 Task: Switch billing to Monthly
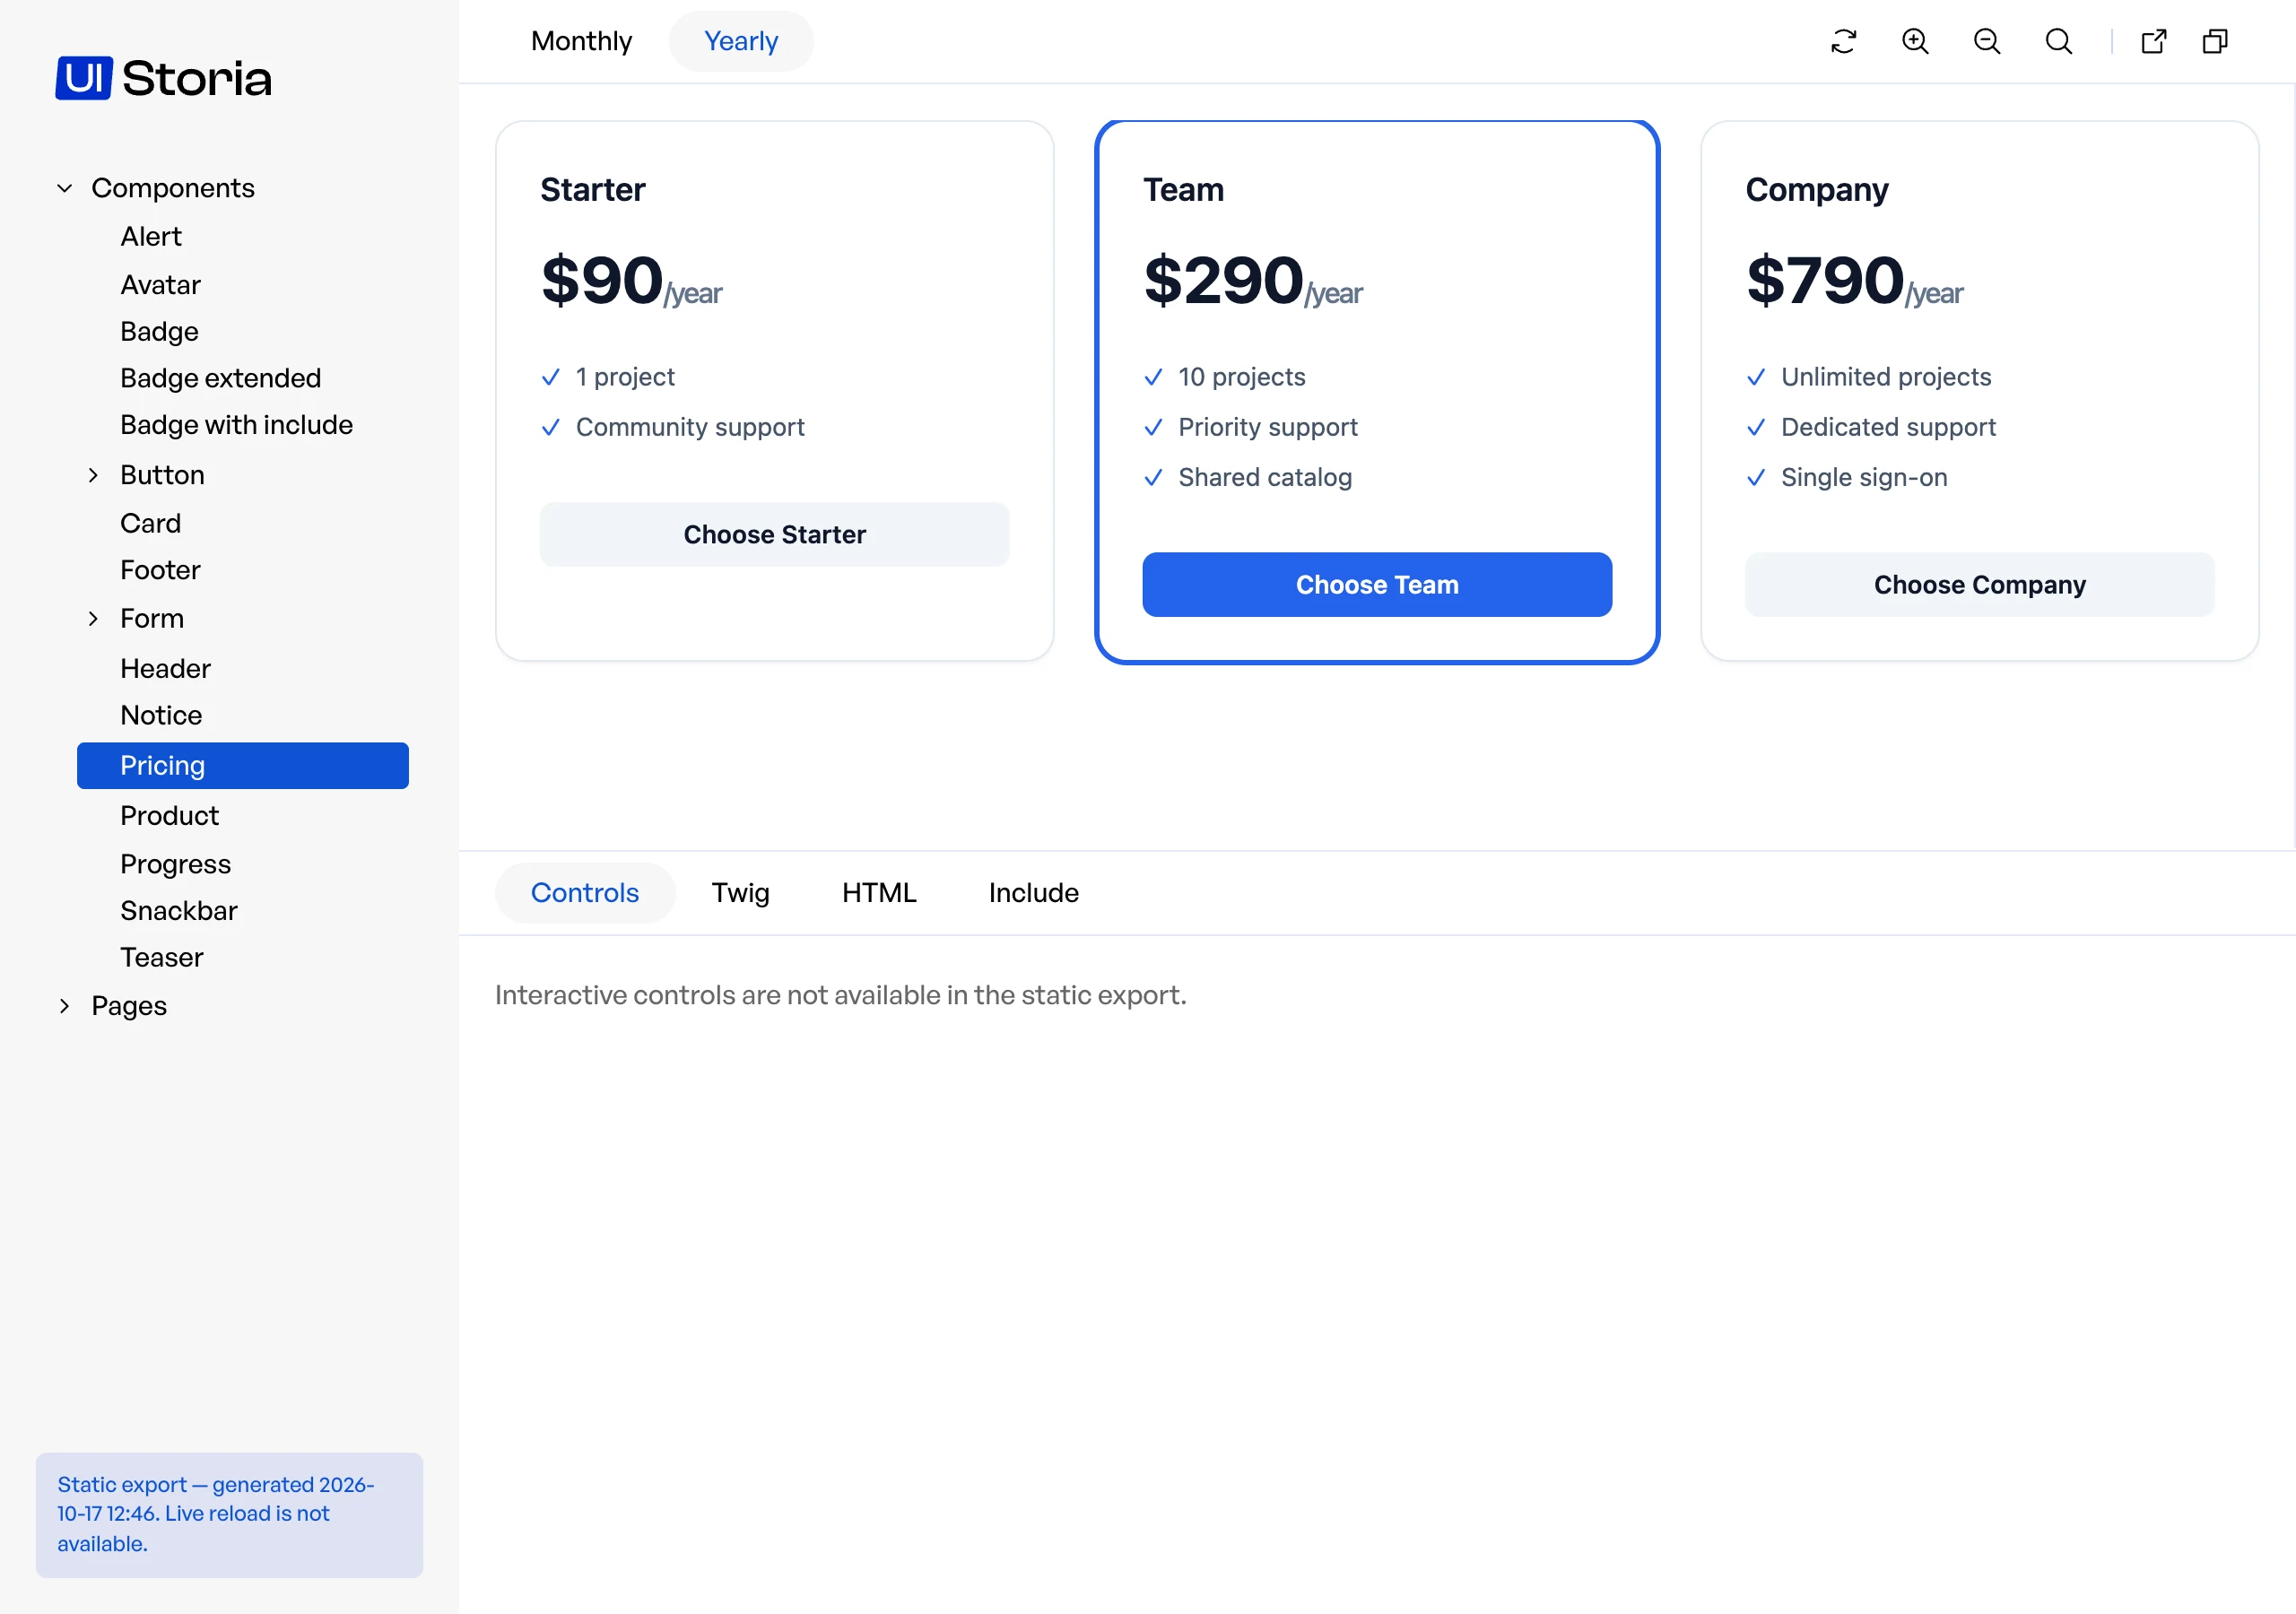pyautogui.click(x=581, y=41)
